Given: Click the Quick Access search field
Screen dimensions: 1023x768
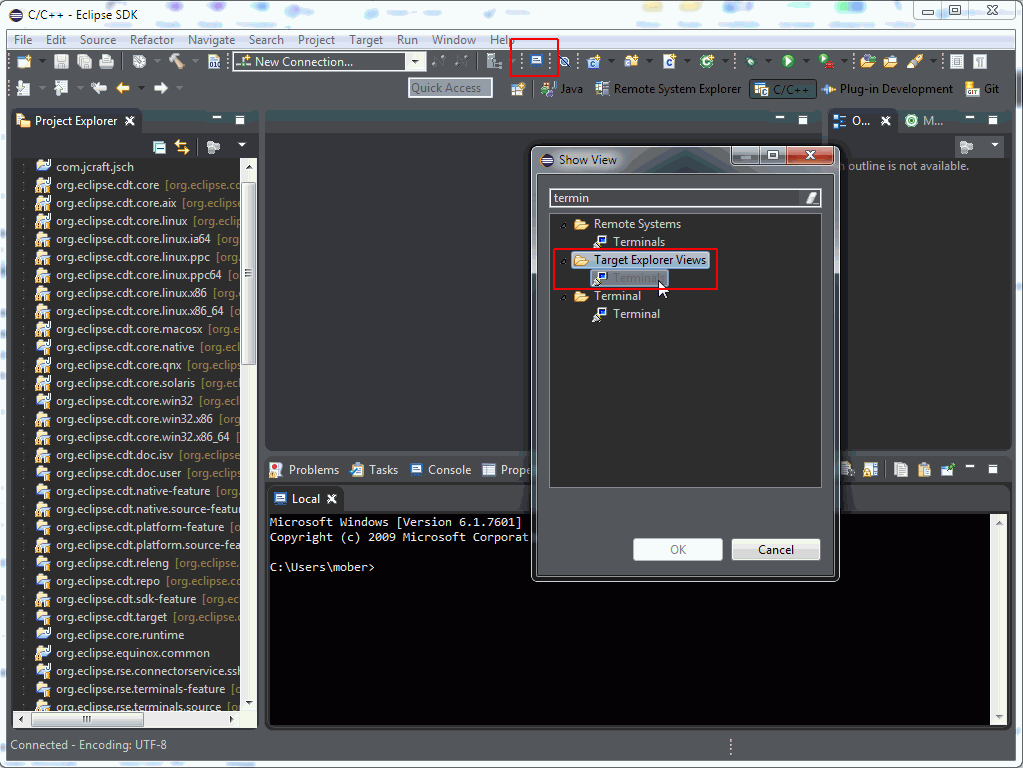Looking at the screenshot, I should [450, 87].
